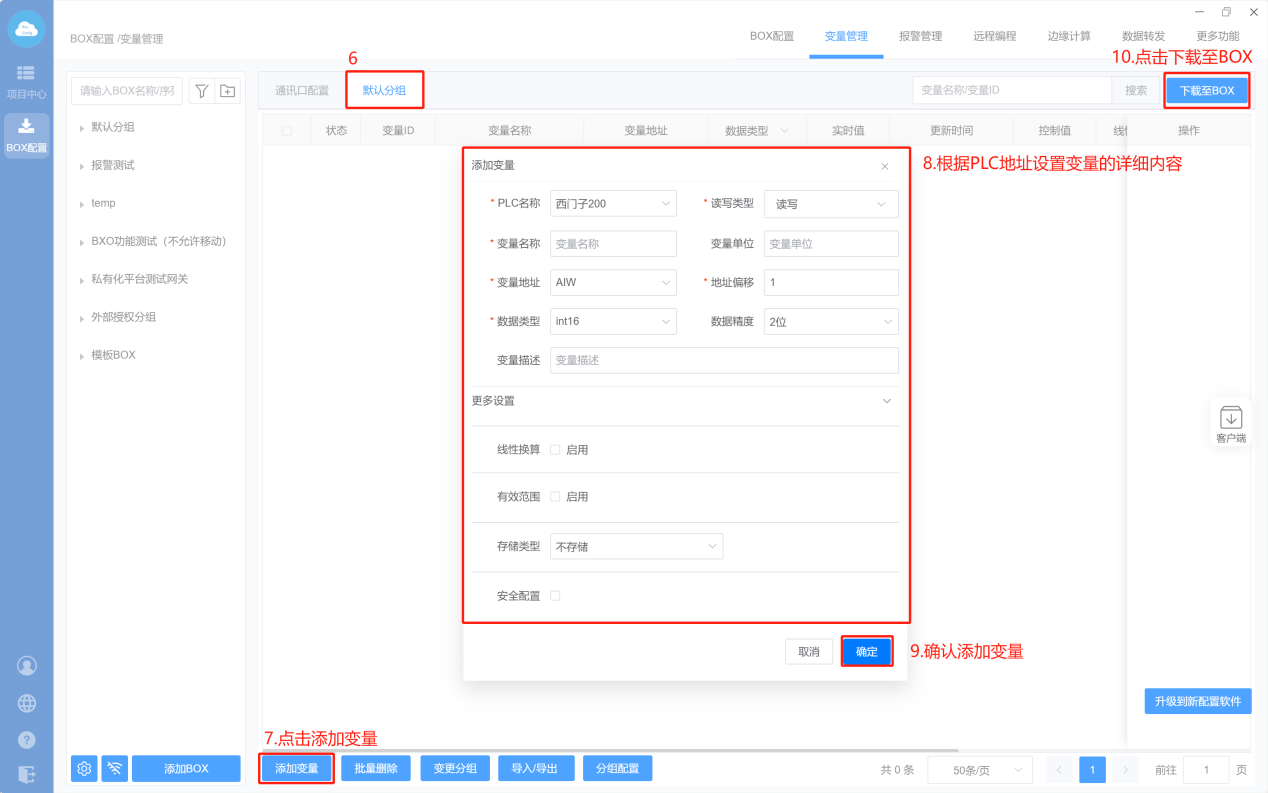Viewport: 1268px width, 793px height.
Task: Click the 客户端 download icon
Action: [x=1230, y=418]
